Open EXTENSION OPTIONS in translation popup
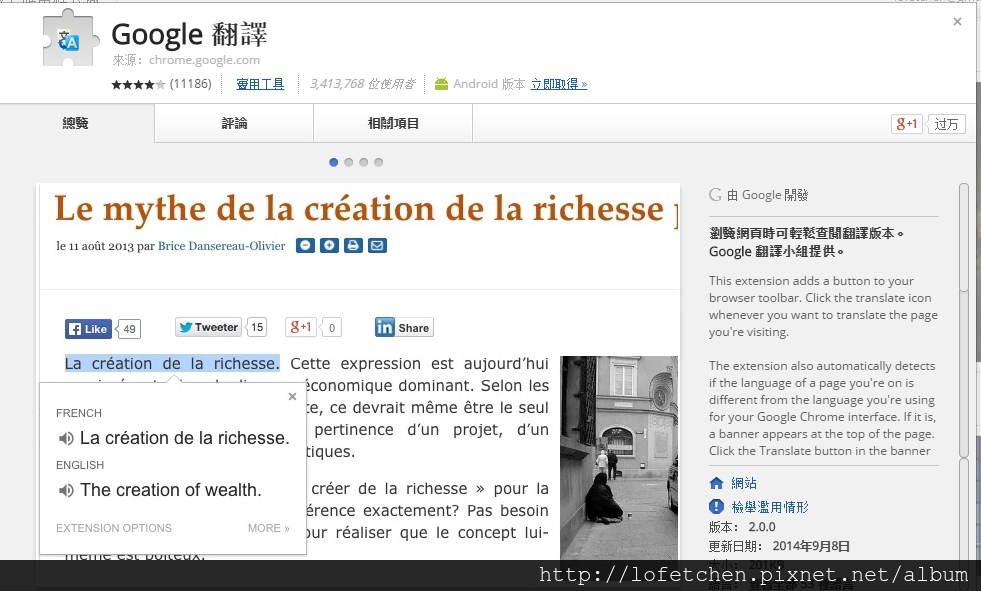Image resolution: width=981 pixels, height=591 pixels. pos(114,528)
